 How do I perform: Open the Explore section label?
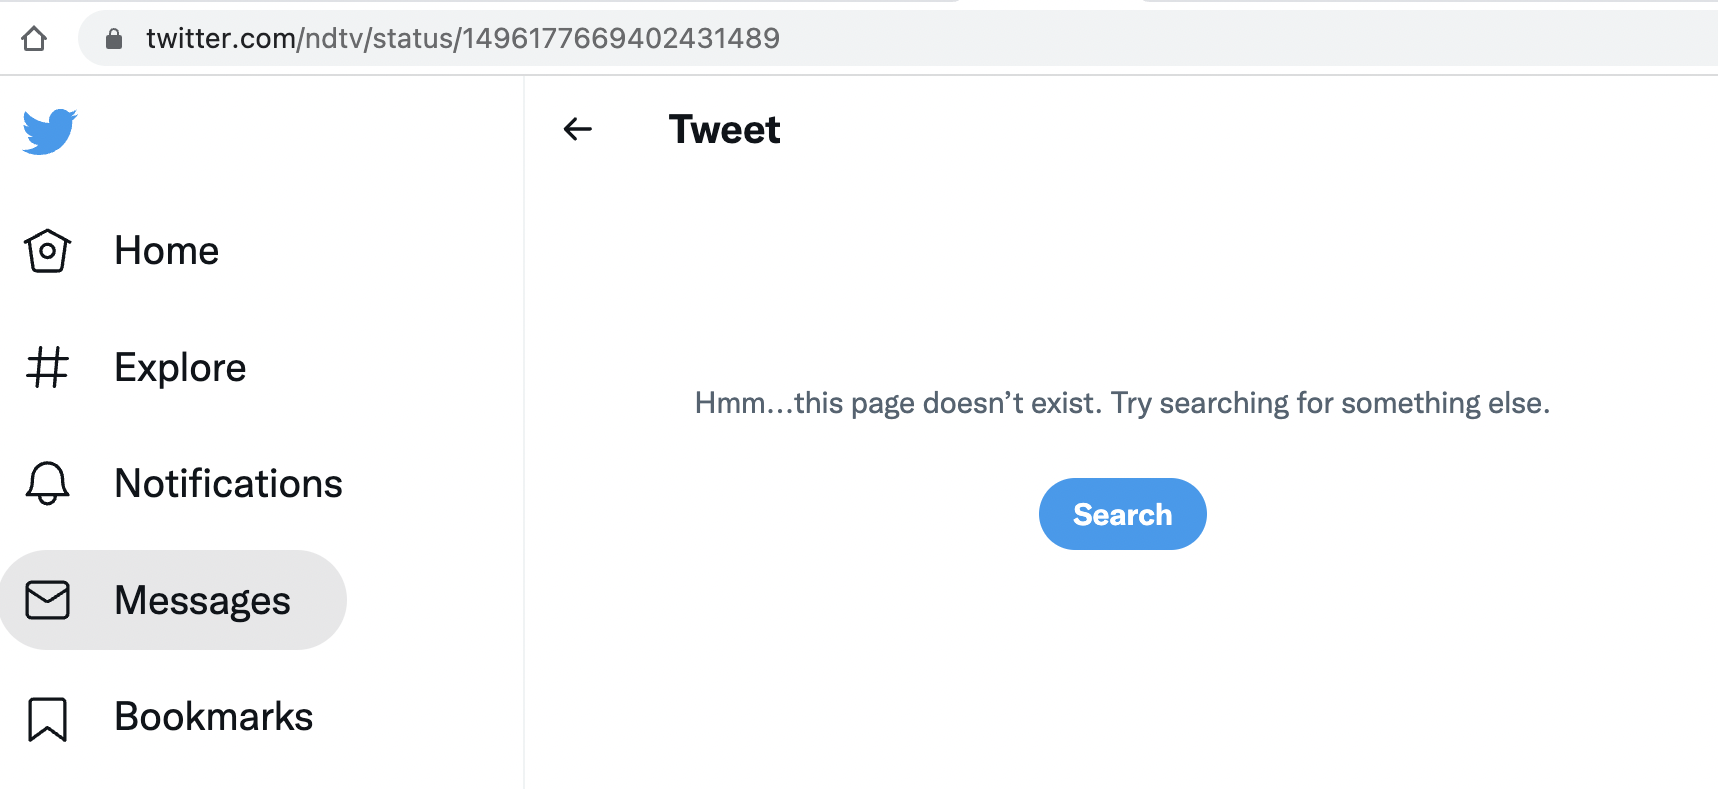[x=180, y=368]
